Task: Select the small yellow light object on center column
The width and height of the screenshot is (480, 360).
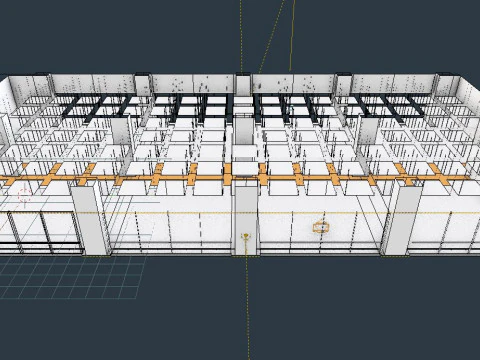Action: (x=246, y=237)
